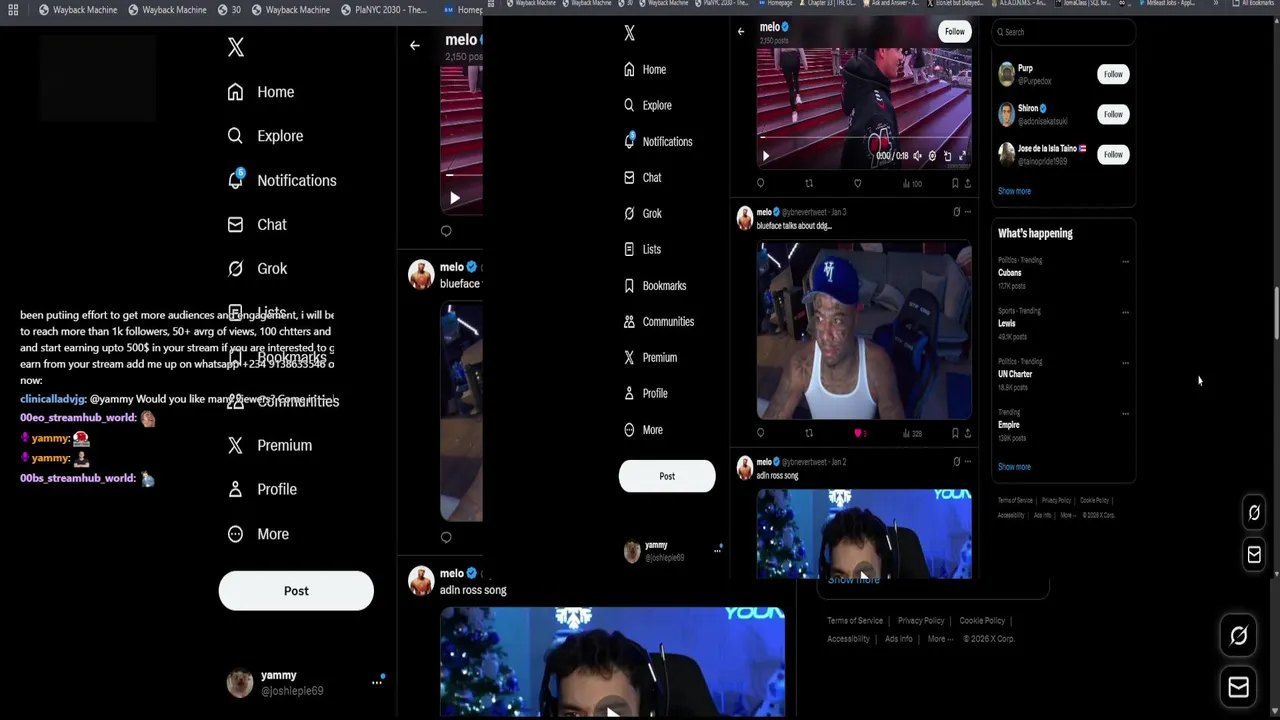Open Bookmarks in the inset X window sidebar
This screenshot has width=1280, height=720.
[654, 285]
